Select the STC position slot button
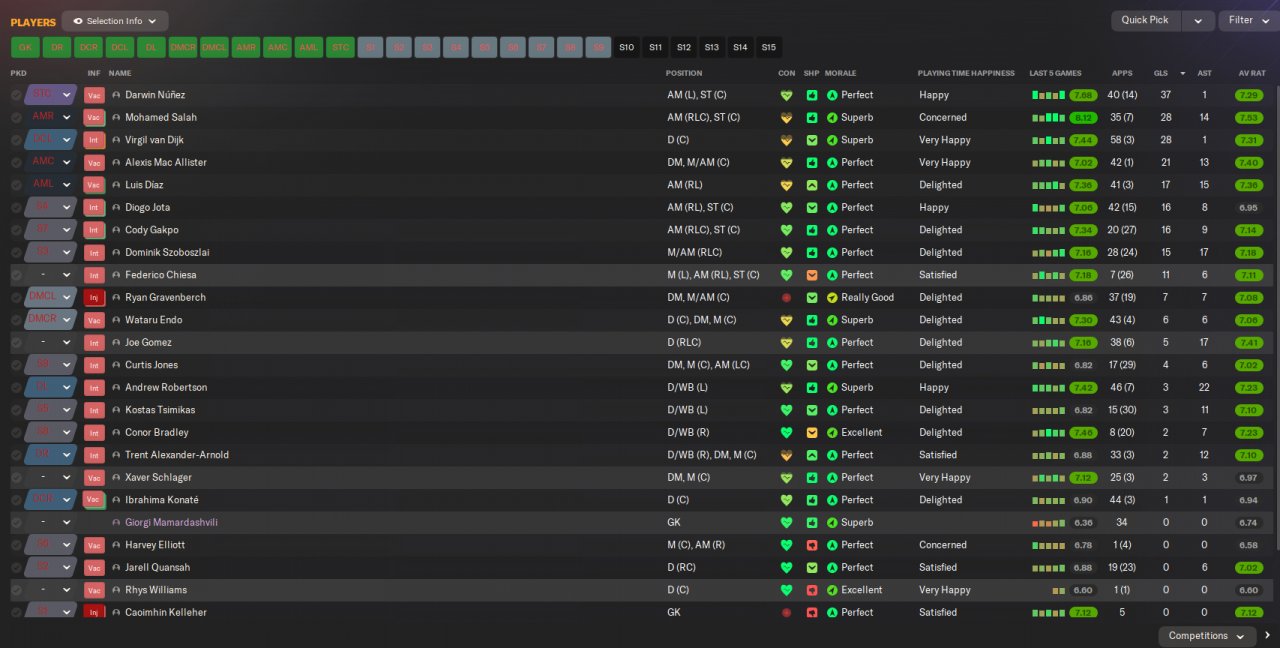Viewport: 1280px width, 648px height. 340,47
